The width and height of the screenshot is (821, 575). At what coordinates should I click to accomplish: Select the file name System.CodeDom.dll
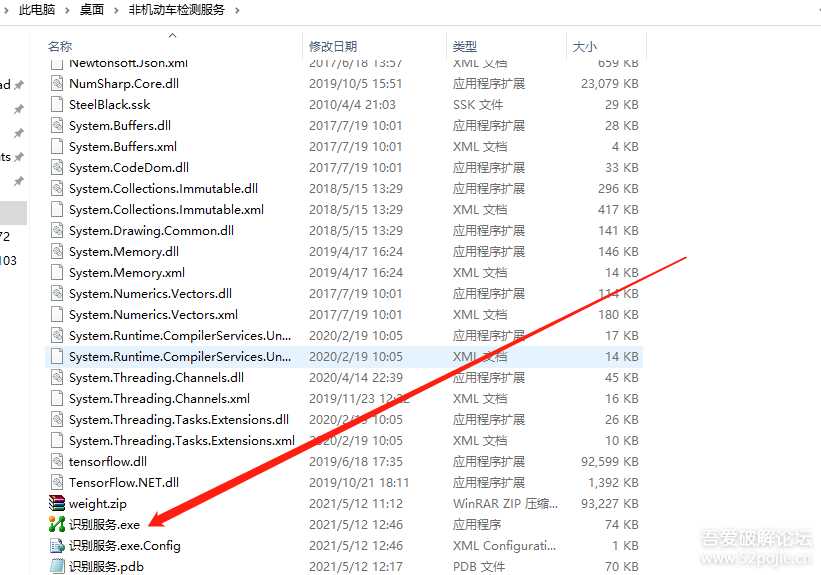tap(129, 168)
